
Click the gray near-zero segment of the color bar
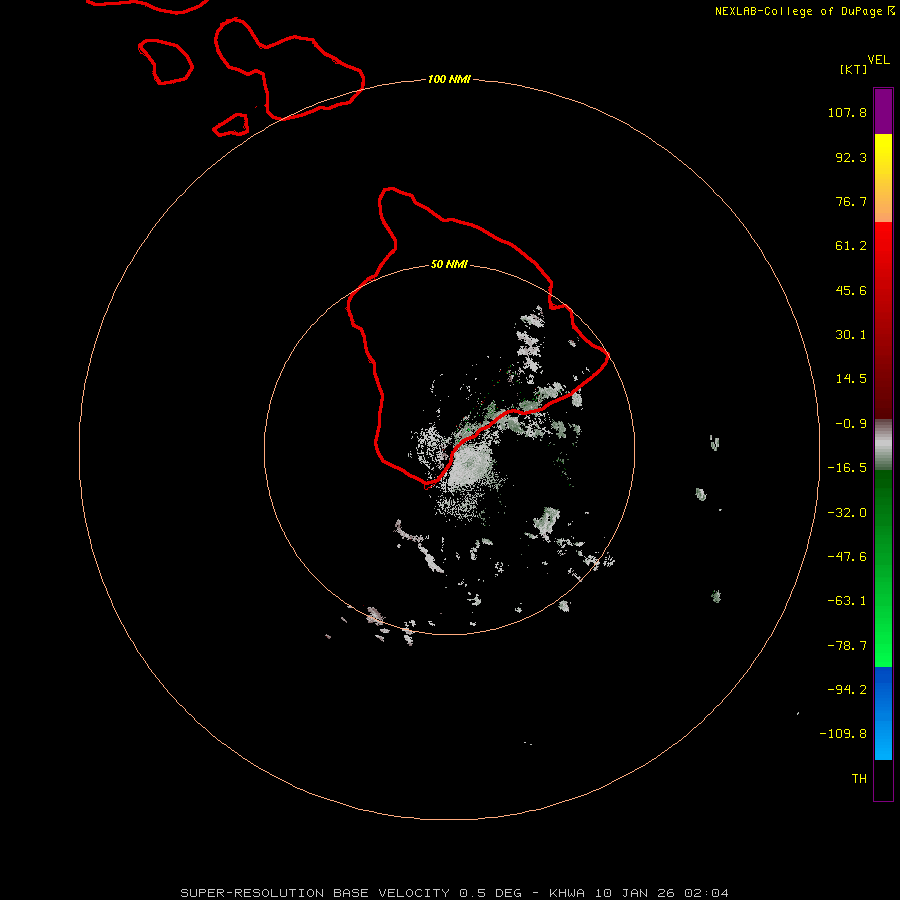[883, 445]
